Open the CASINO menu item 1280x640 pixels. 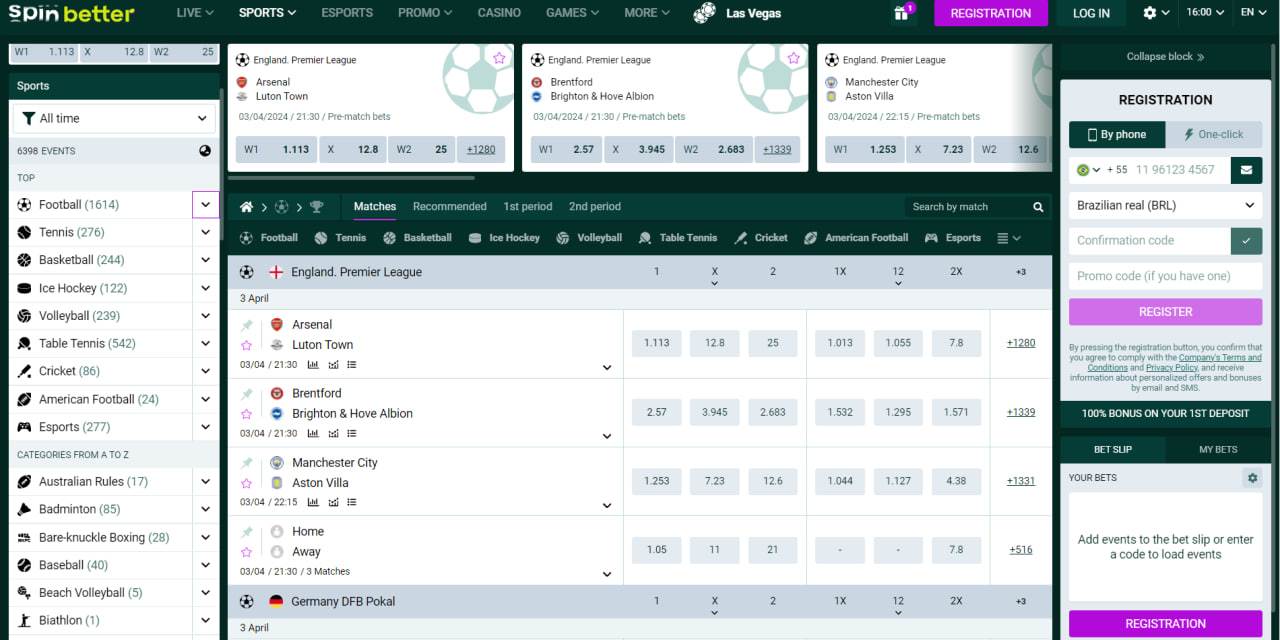click(x=499, y=13)
